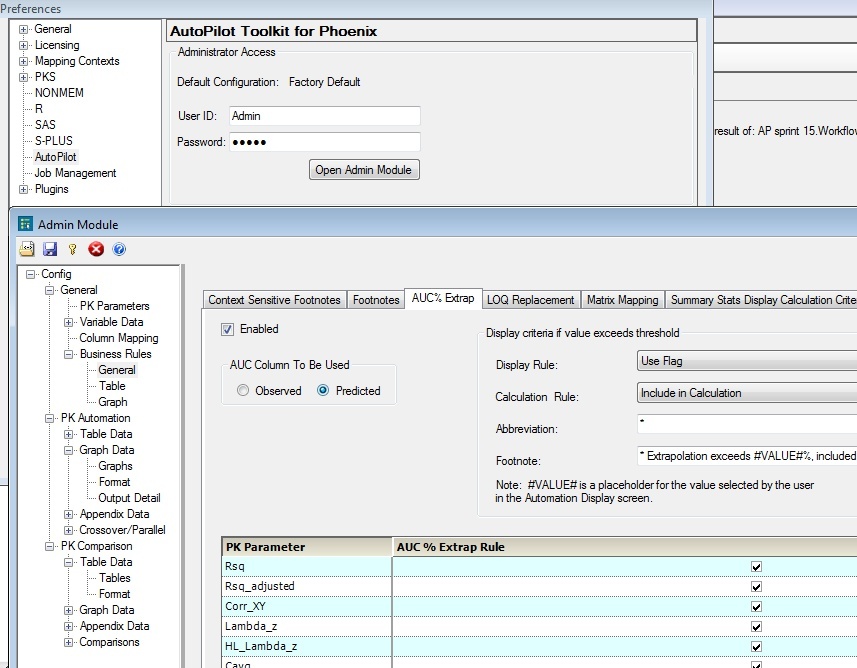This screenshot has width=857, height=668.
Task: Select the AUC% Extrap tab
Action: (443, 298)
